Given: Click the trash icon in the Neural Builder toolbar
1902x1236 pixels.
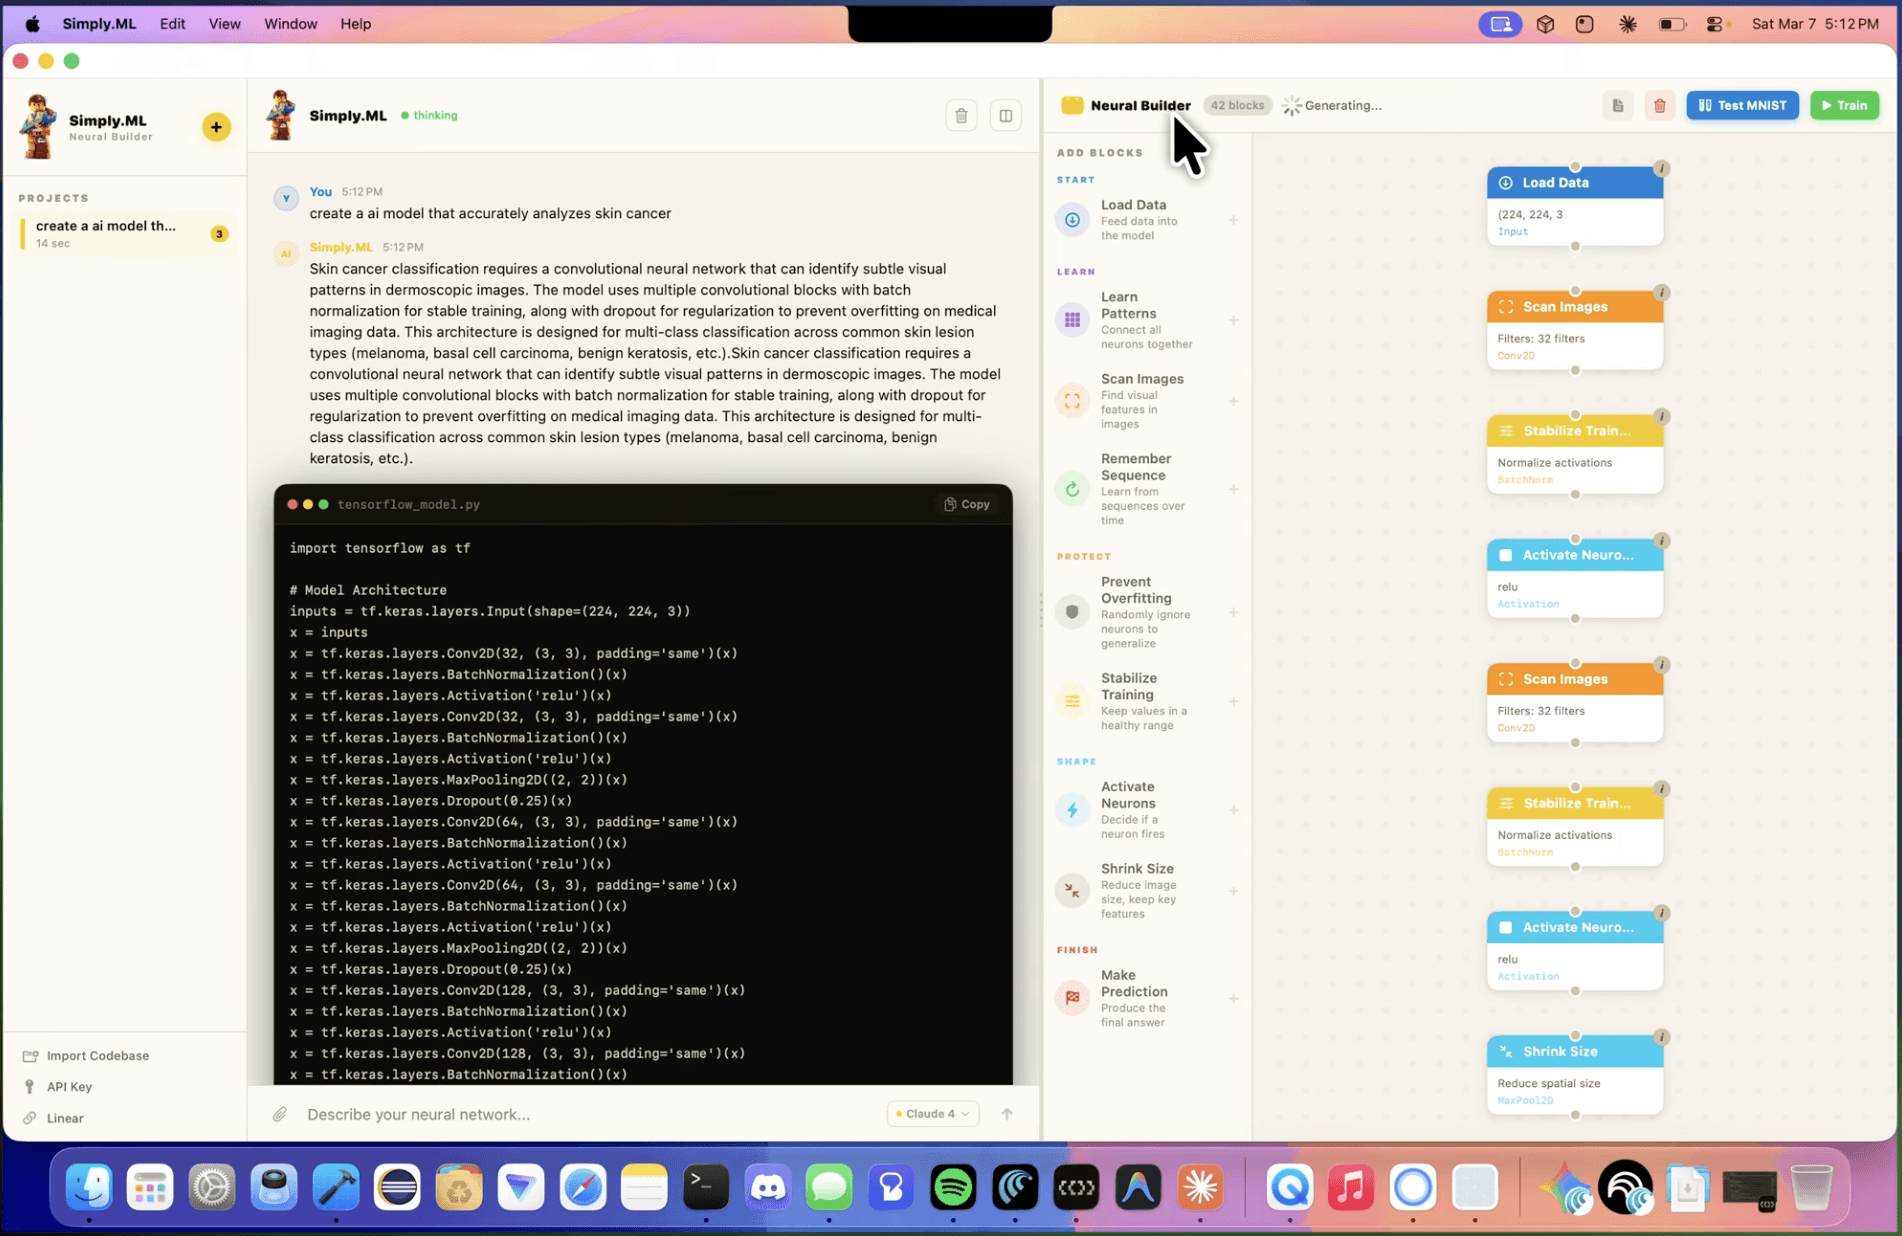Looking at the screenshot, I should (x=1660, y=105).
